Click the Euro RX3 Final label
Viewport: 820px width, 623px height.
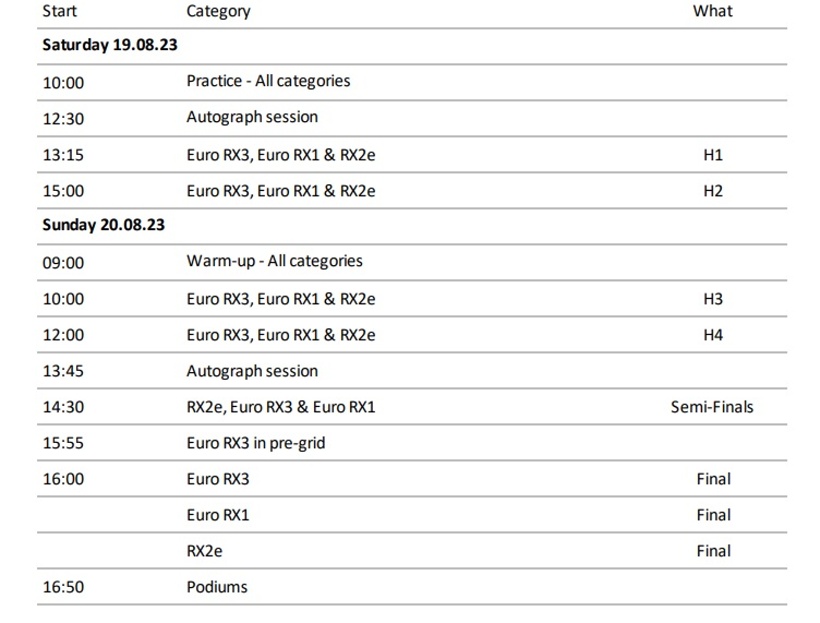[713, 479]
